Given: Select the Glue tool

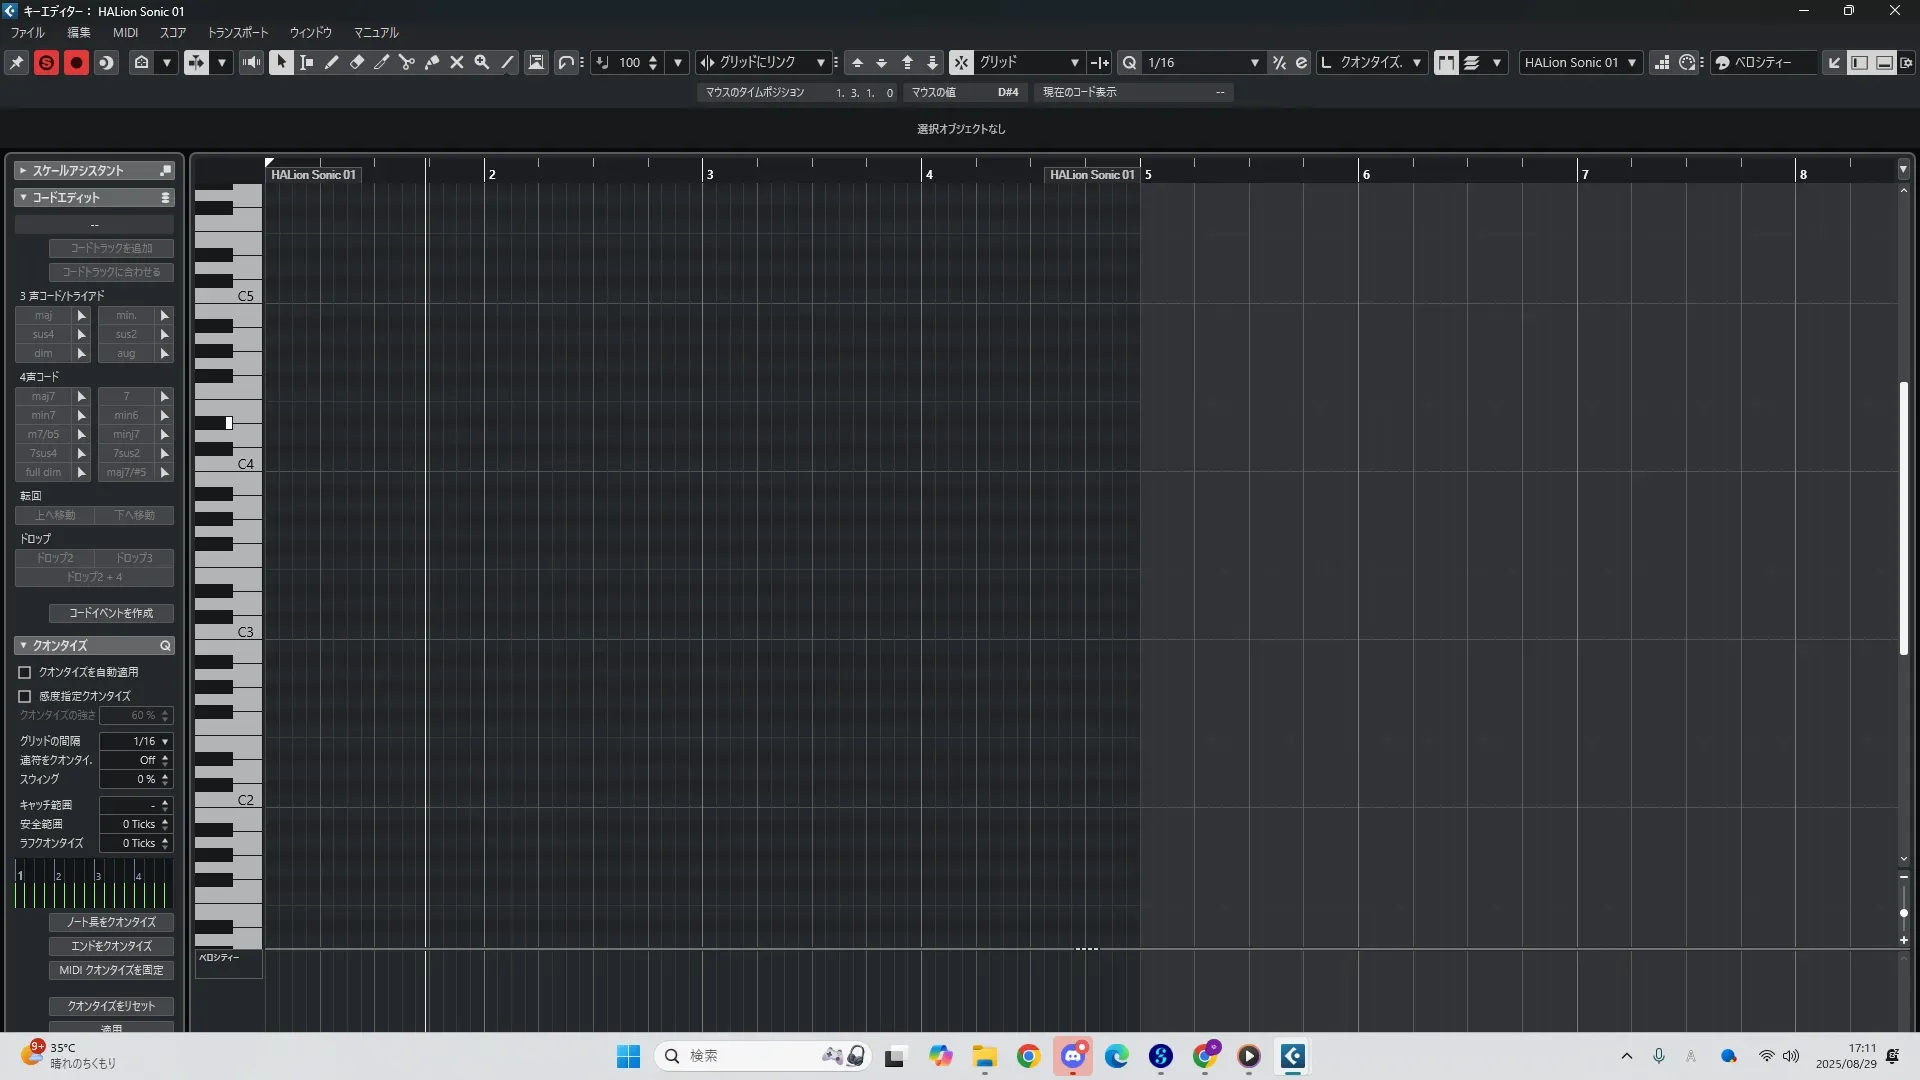Looking at the screenshot, I should click(432, 62).
